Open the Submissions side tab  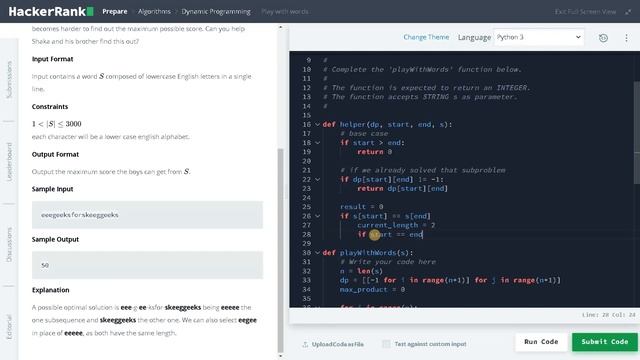pos(9,80)
